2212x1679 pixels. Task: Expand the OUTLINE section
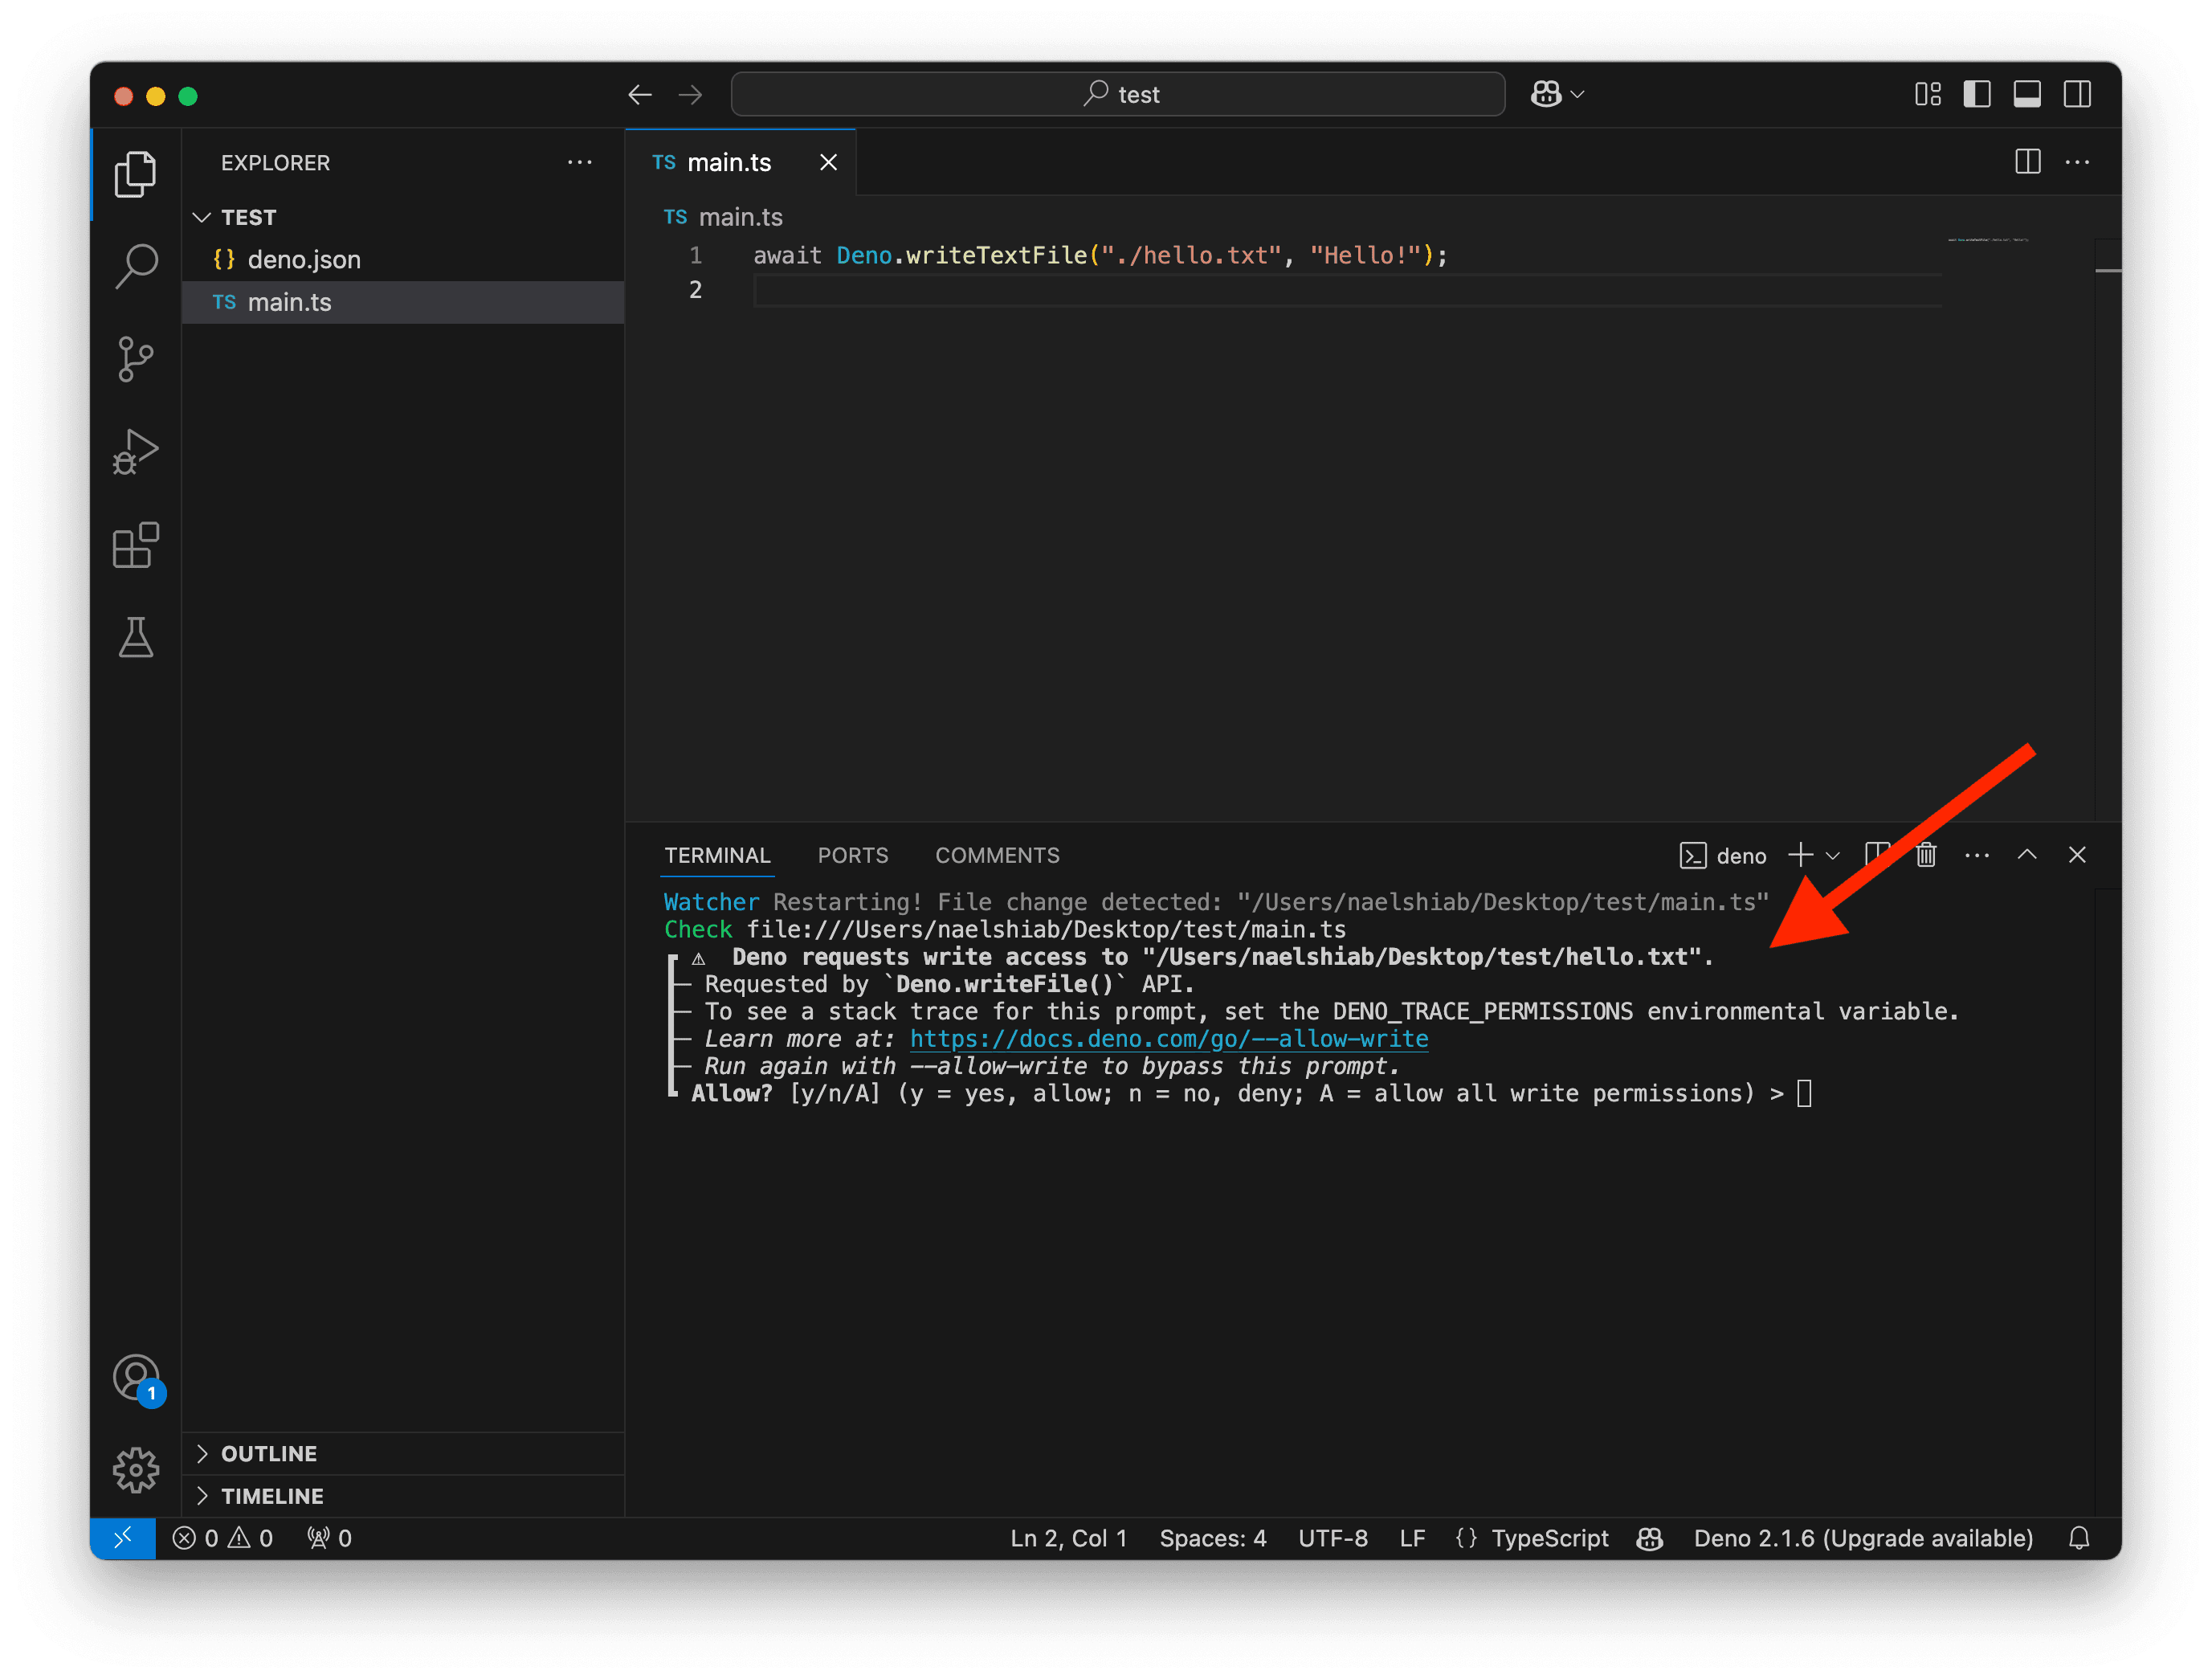404,1453
